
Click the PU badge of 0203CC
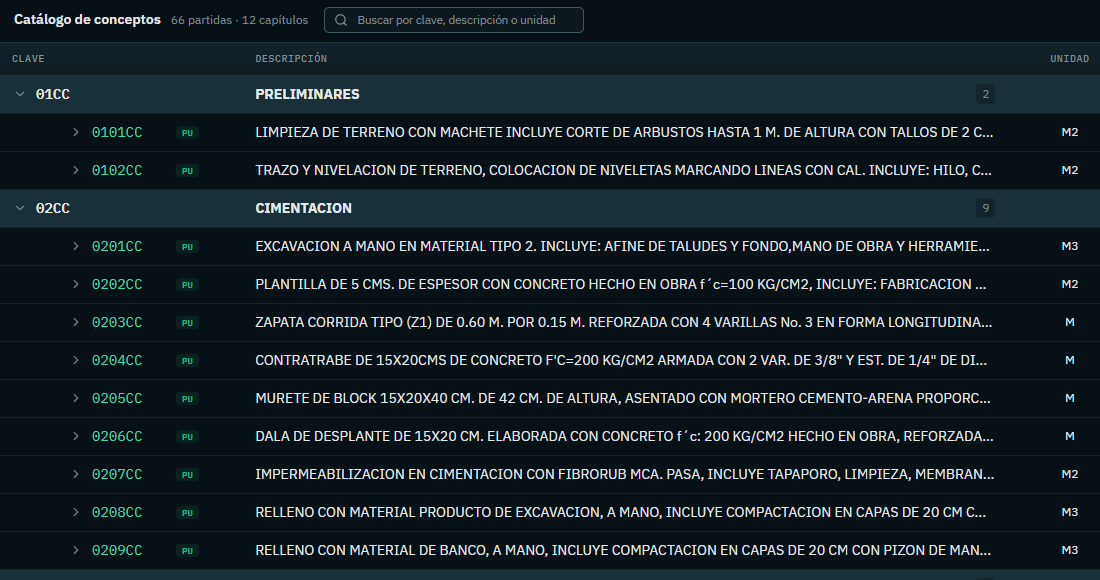(187, 323)
